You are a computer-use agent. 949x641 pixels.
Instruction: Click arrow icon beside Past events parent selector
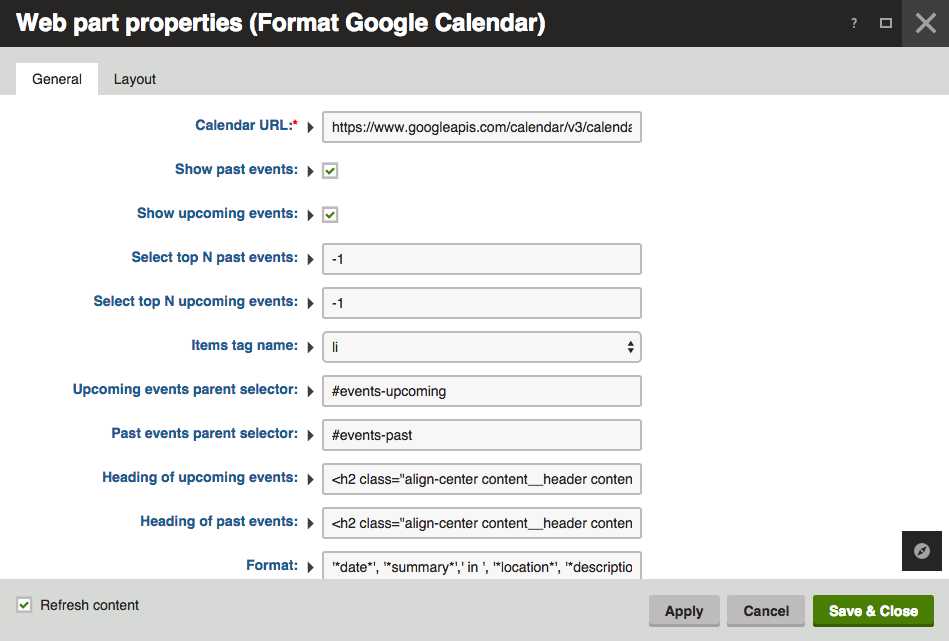[310, 435]
